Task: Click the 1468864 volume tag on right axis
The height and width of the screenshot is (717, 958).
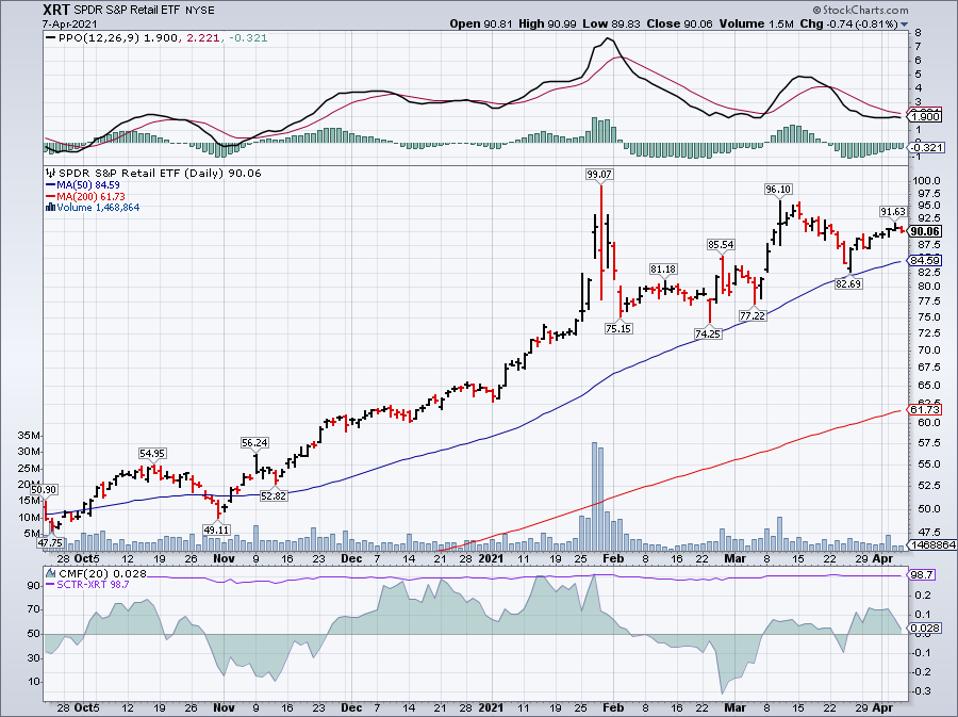Action: pyautogui.click(x=932, y=544)
